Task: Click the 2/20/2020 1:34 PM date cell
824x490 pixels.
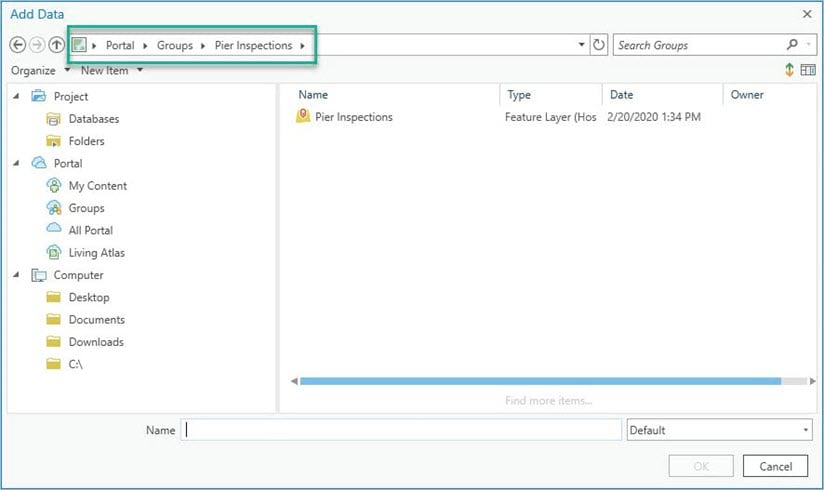Action: pos(654,117)
